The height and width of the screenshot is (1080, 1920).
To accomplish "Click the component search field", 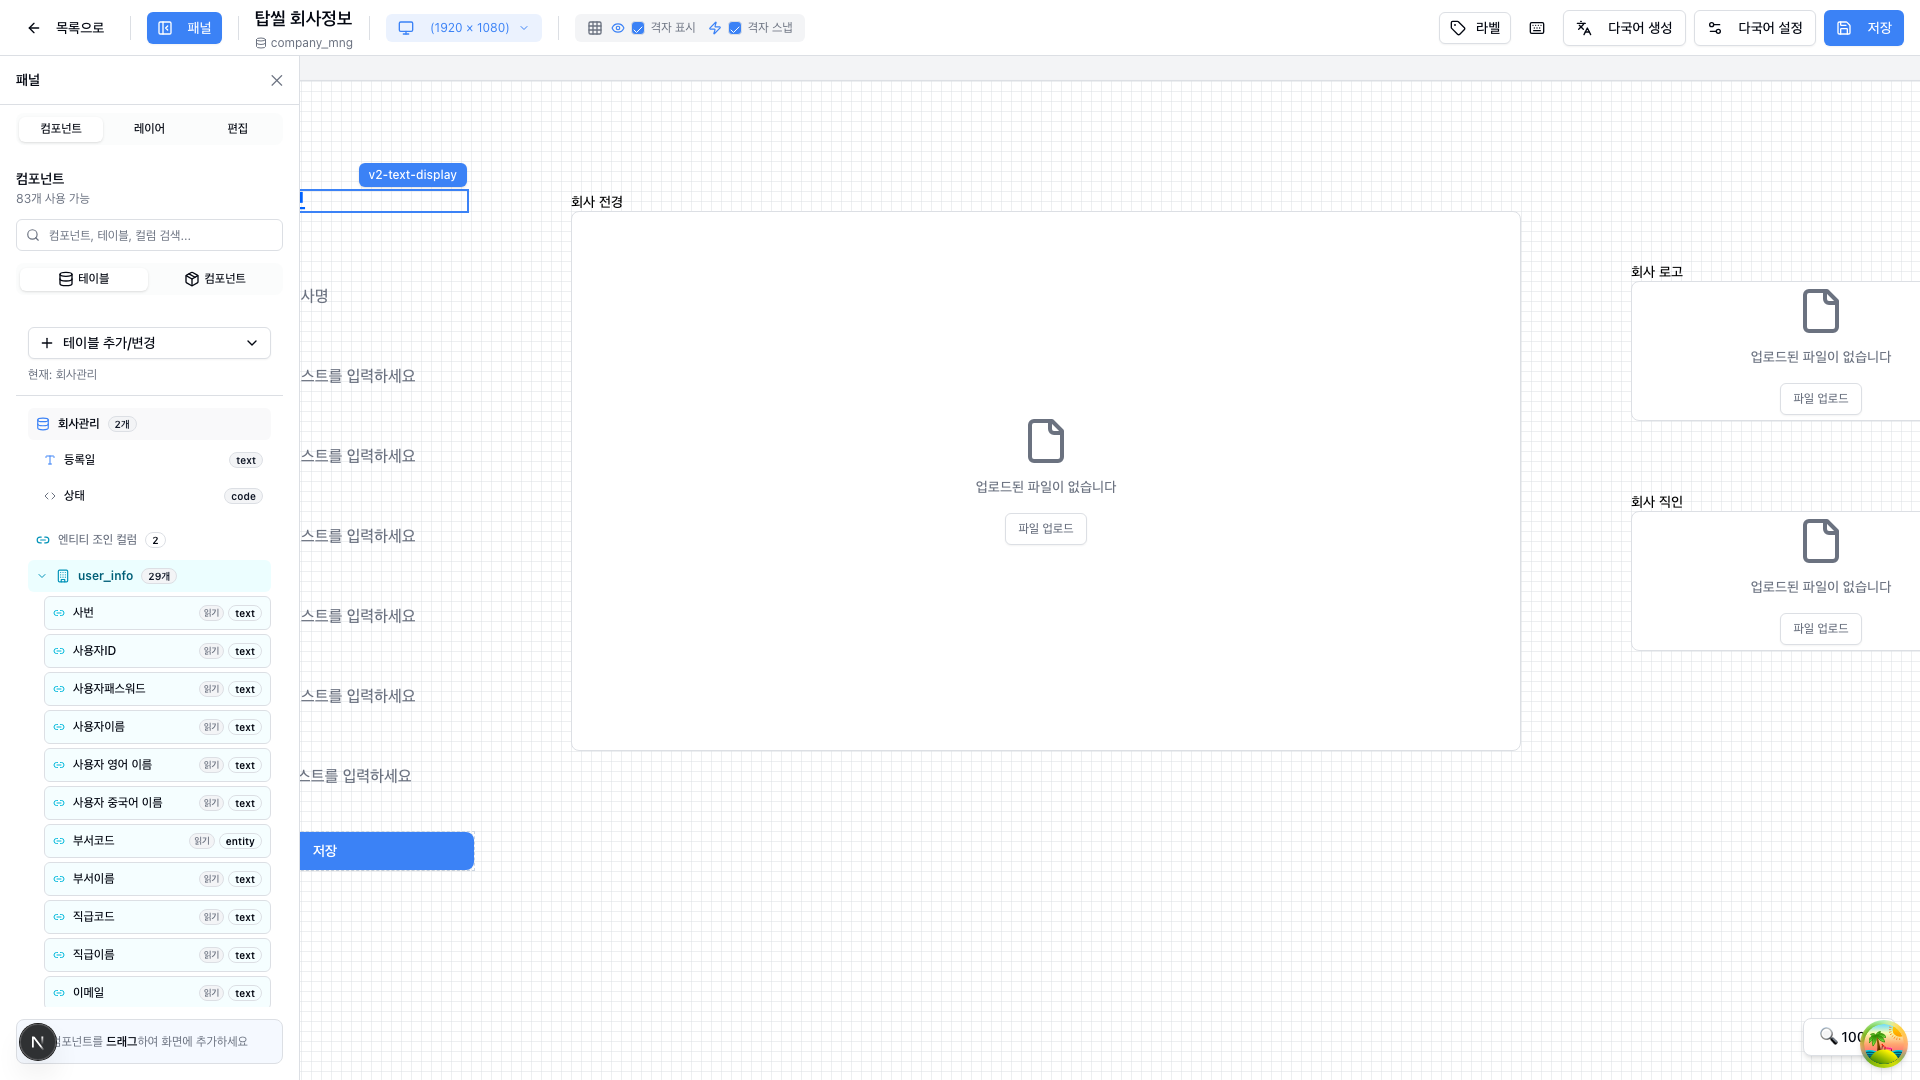I will [149, 235].
